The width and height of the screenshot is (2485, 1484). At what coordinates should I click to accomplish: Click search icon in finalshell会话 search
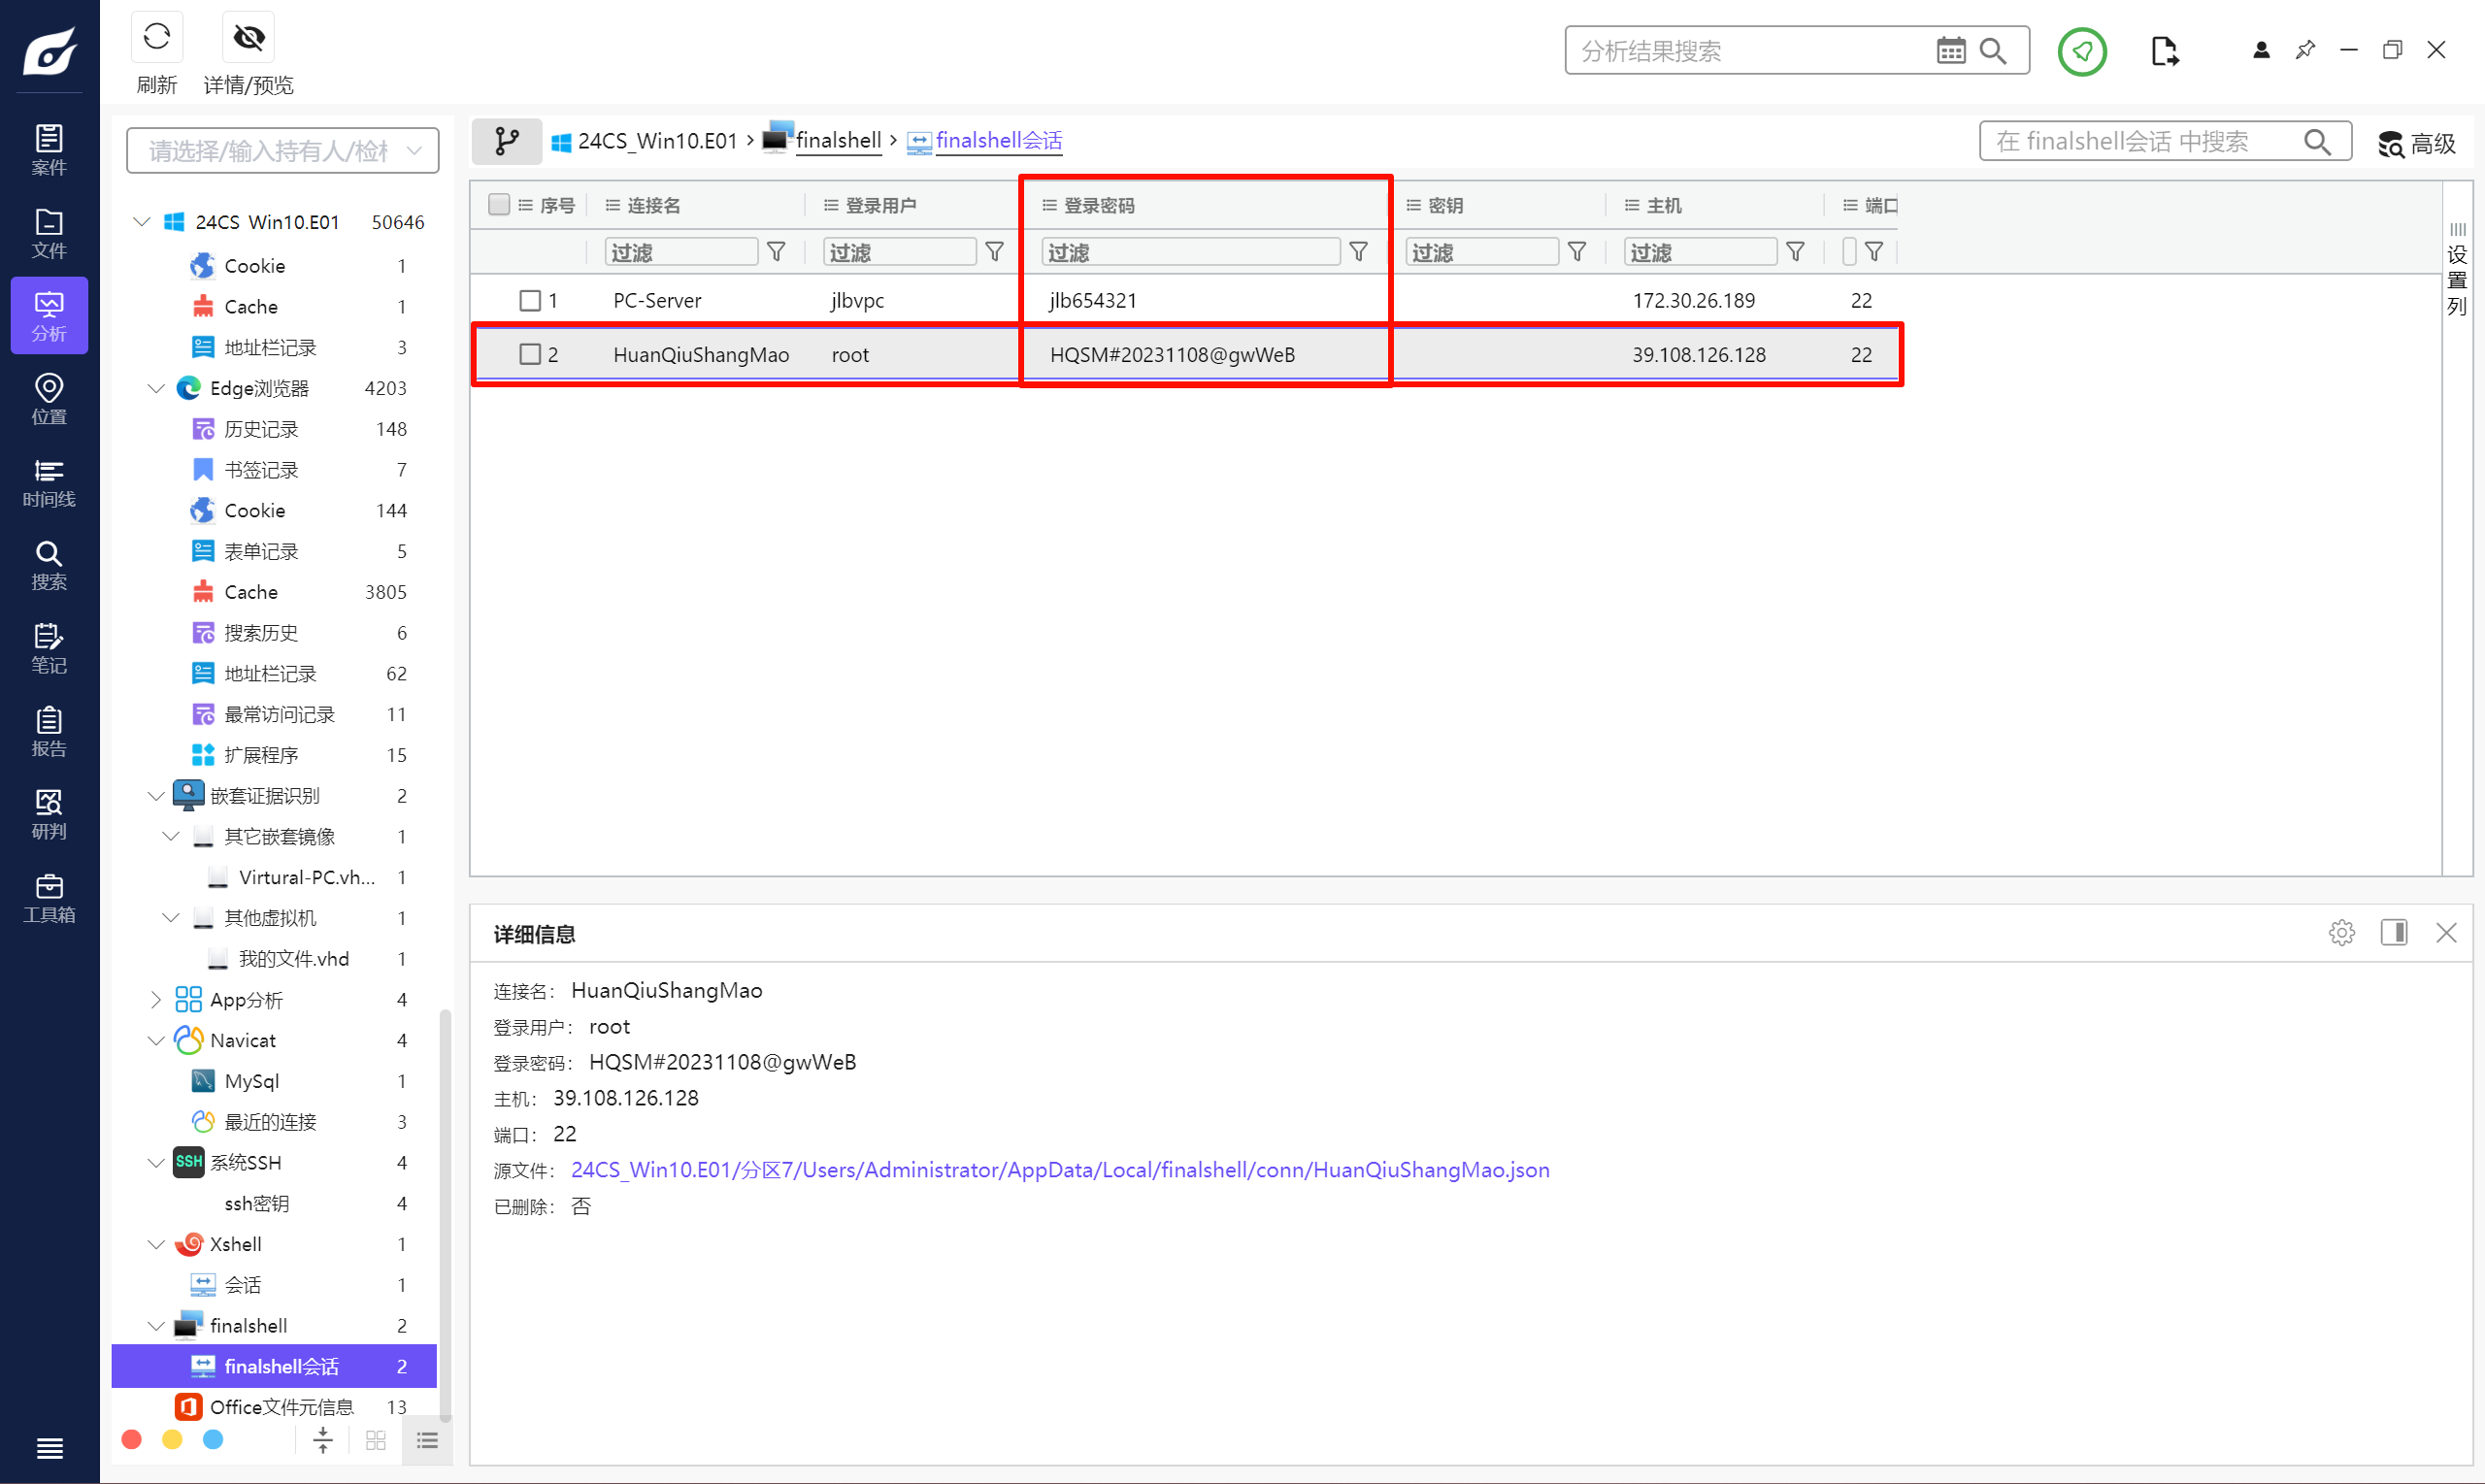2317,142
